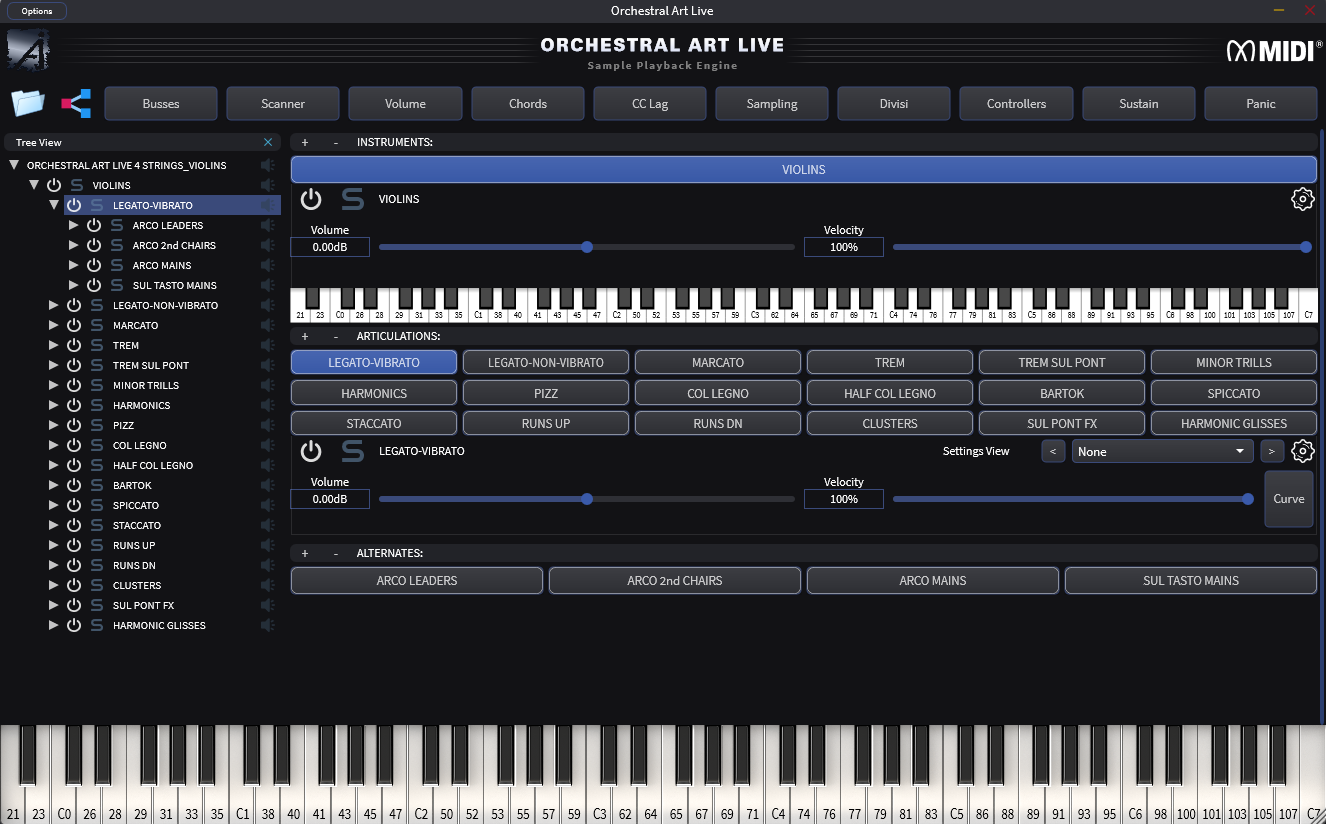Open the Busses panel
1326x824 pixels.
(161, 103)
